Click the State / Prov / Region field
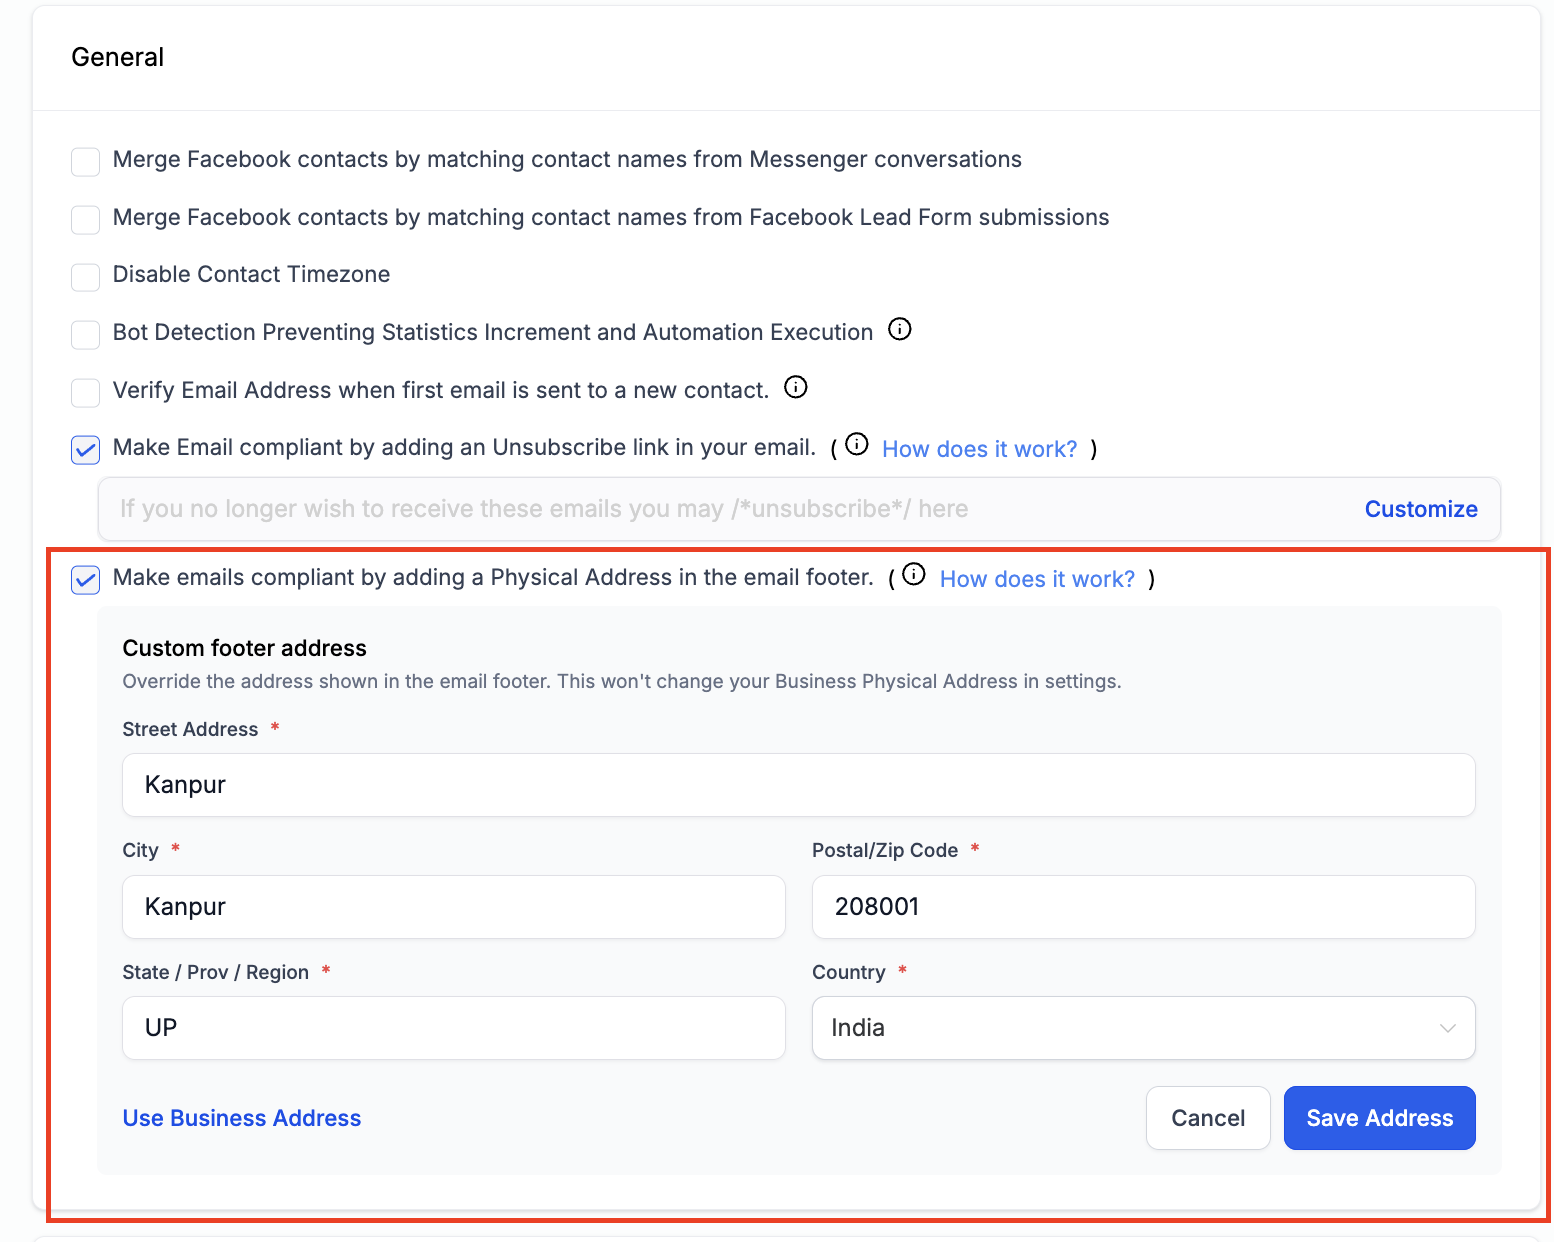This screenshot has height=1242, width=1568. pyautogui.click(x=453, y=1028)
